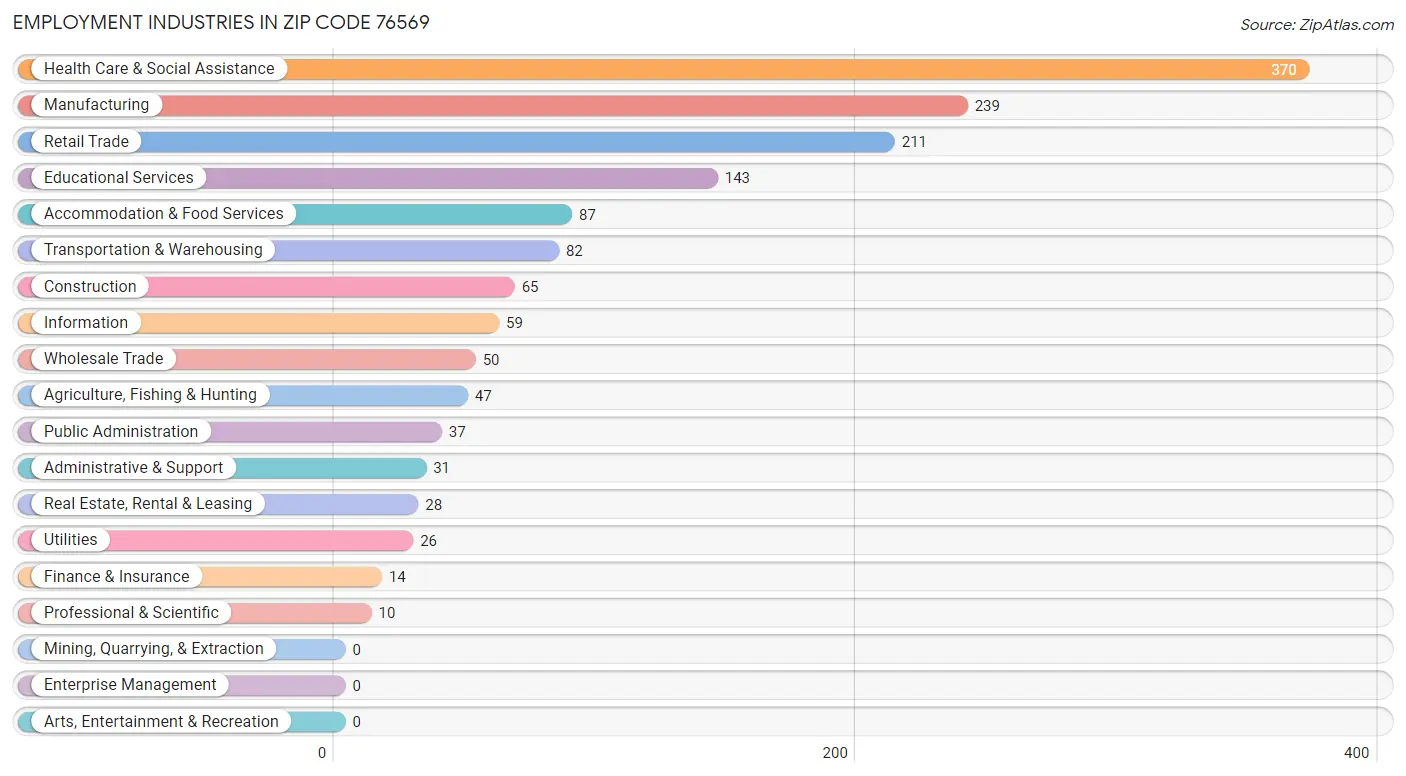Click the 143 value for Educational Services
1406x776 pixels.
click(737, 178)
